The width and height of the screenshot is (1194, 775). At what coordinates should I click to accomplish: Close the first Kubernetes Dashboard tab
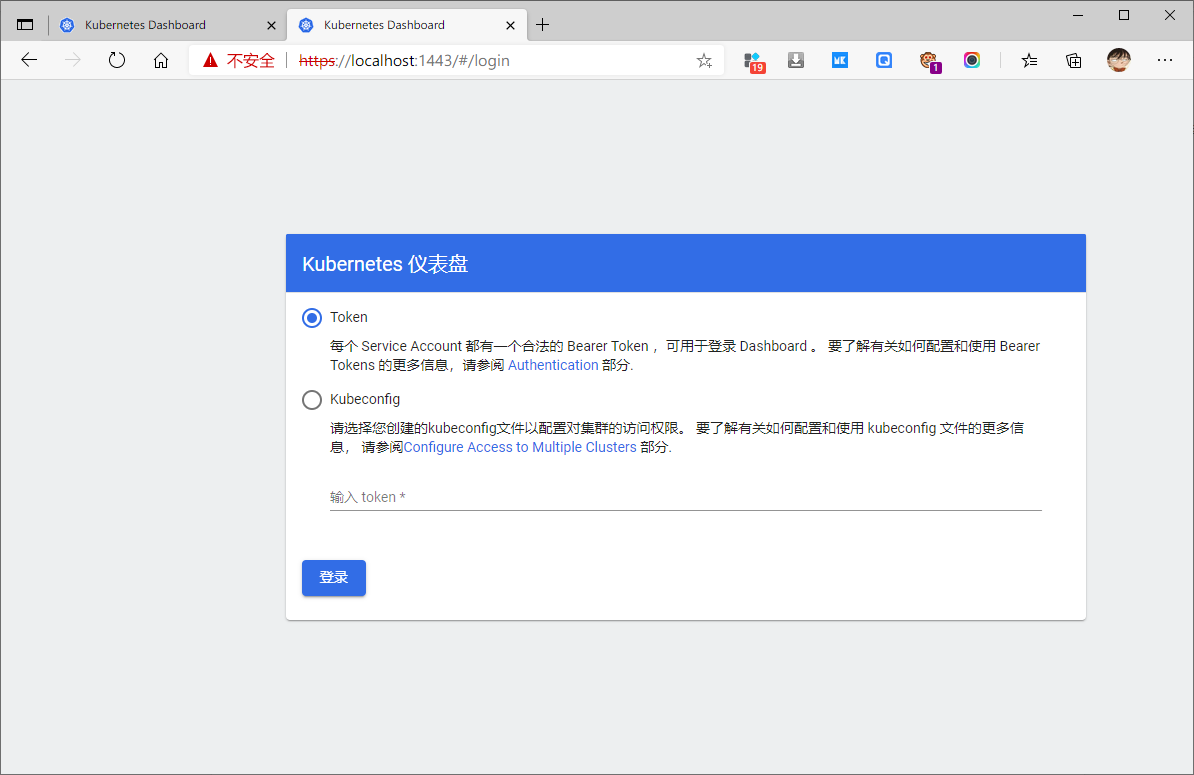(271, 25)
